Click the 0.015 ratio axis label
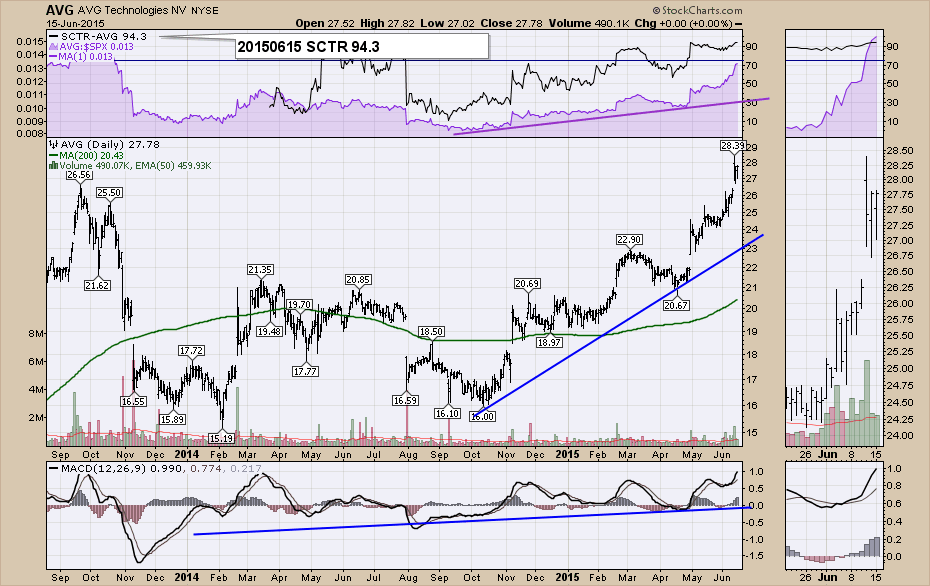 (x=30, y=42)
